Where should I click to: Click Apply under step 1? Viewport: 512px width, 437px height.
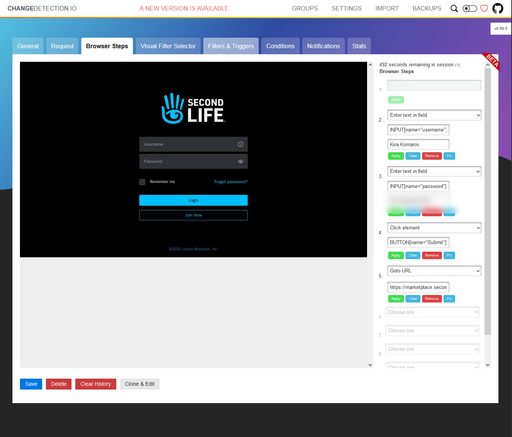click(x=396, y=100)
